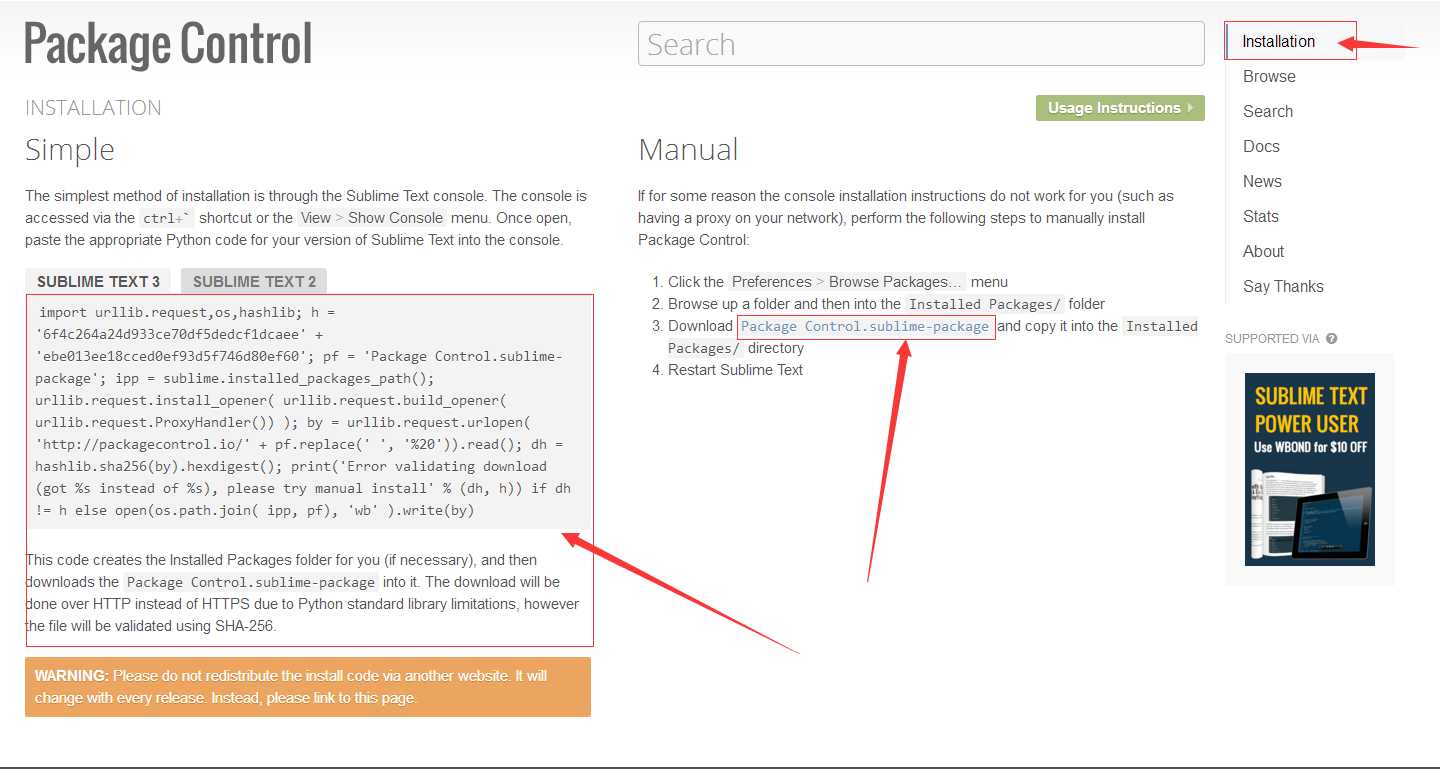Open the About nav link

coord(1264,251)
